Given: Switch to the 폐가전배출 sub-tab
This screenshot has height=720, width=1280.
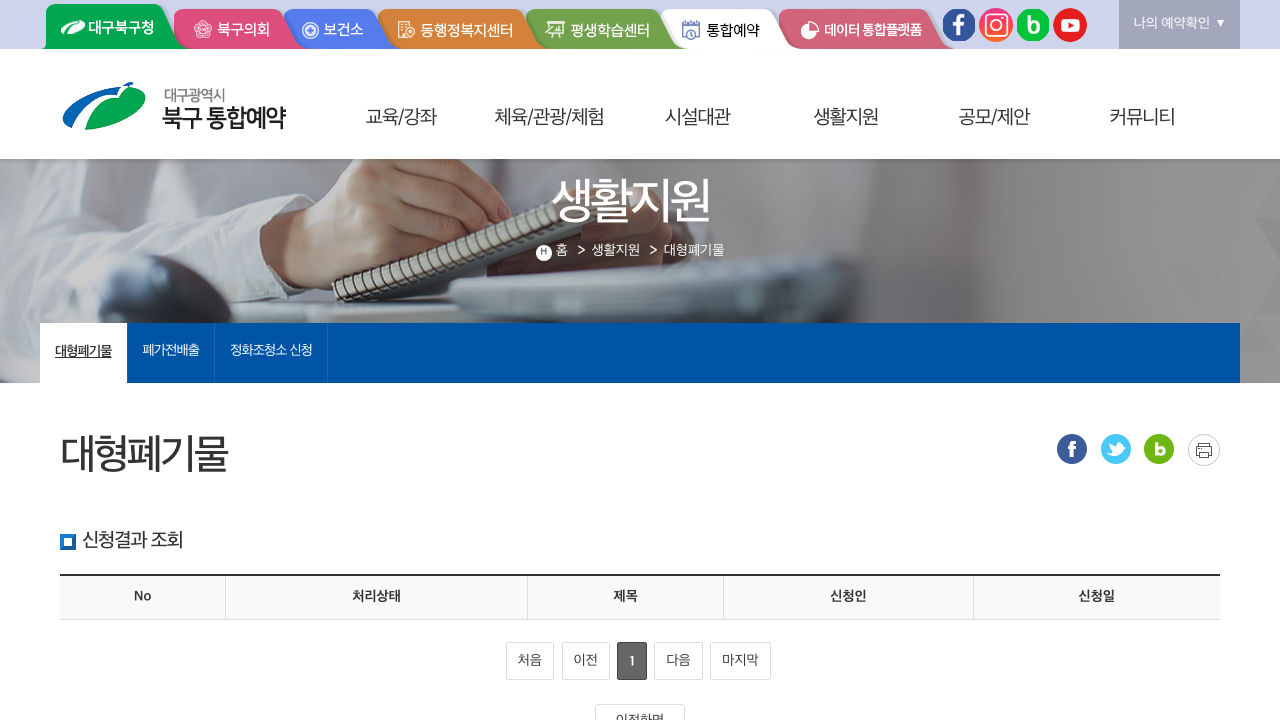Looking at the screenshot, I should (171, 351).
